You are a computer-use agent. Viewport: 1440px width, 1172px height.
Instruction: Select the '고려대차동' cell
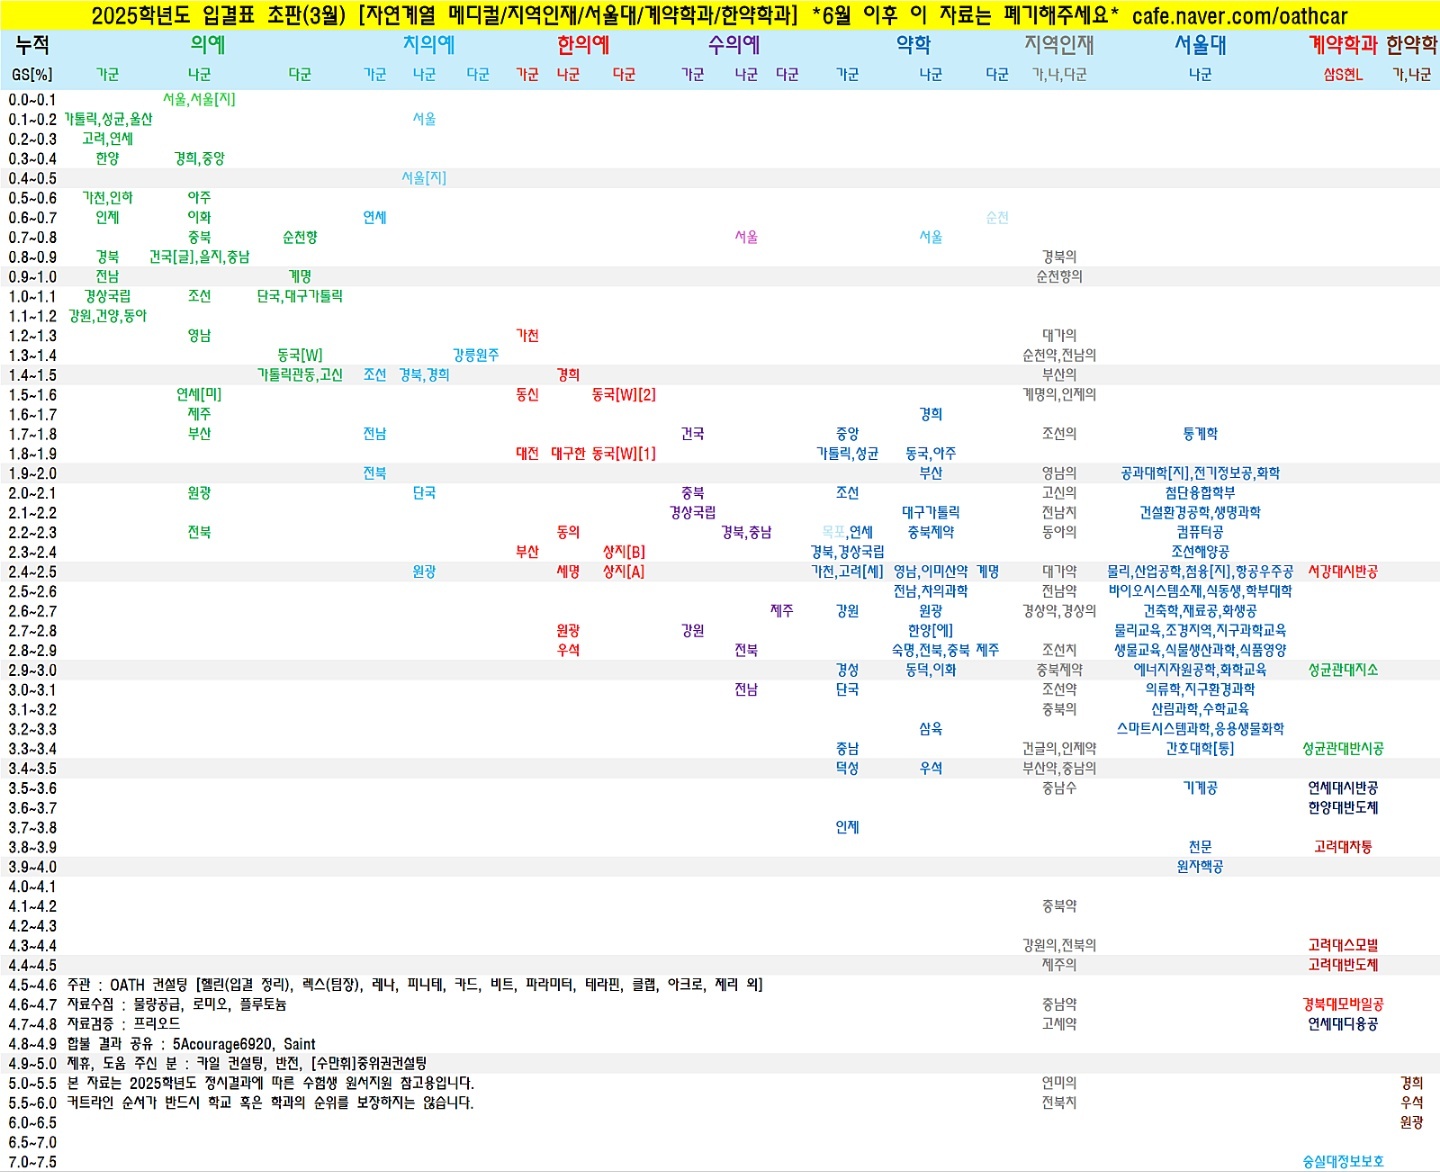1343,847
